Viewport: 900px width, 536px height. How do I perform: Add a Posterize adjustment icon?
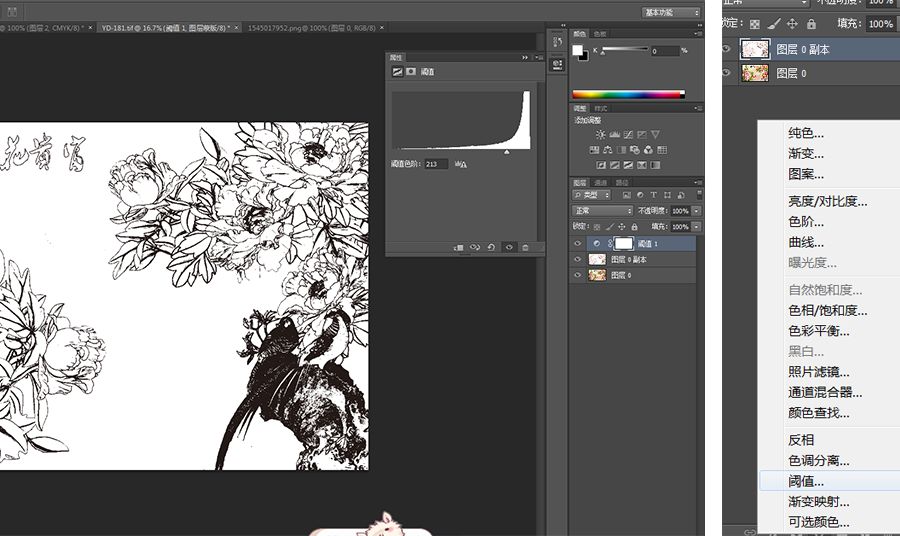tap(615, 165)
